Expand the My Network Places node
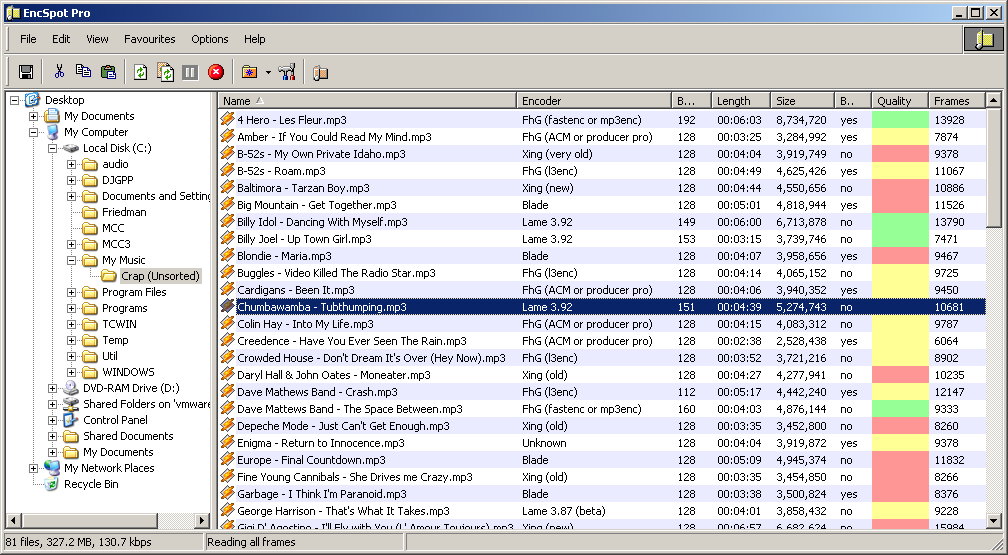 tap(33, 468)
